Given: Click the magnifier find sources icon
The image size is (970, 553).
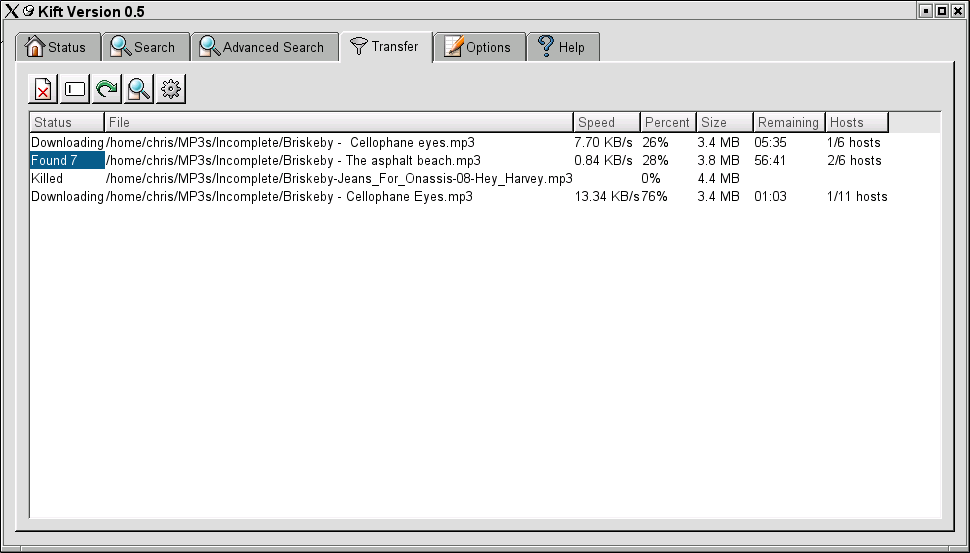Looking at the screenshot, I should [139, 89].
